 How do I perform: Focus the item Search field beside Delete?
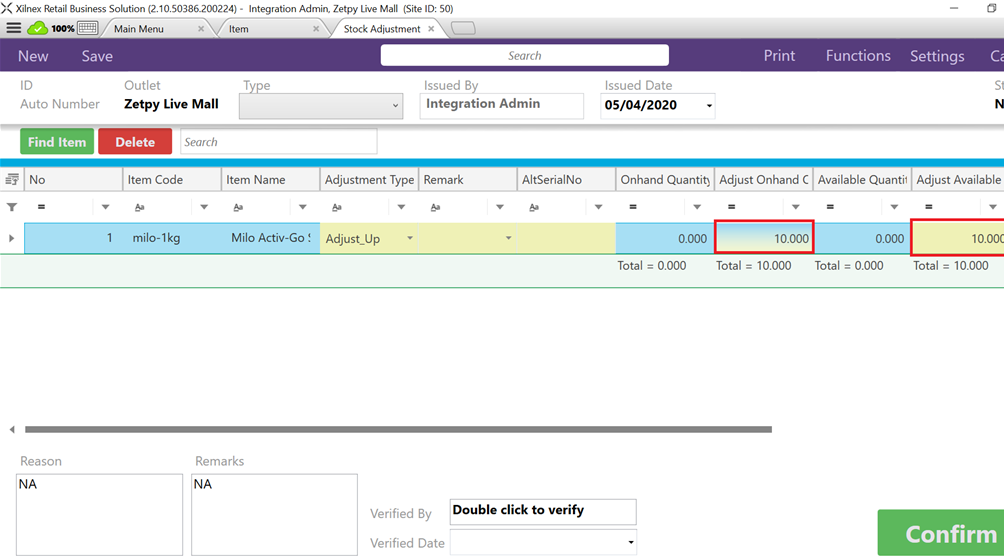[x=279, y=142]
